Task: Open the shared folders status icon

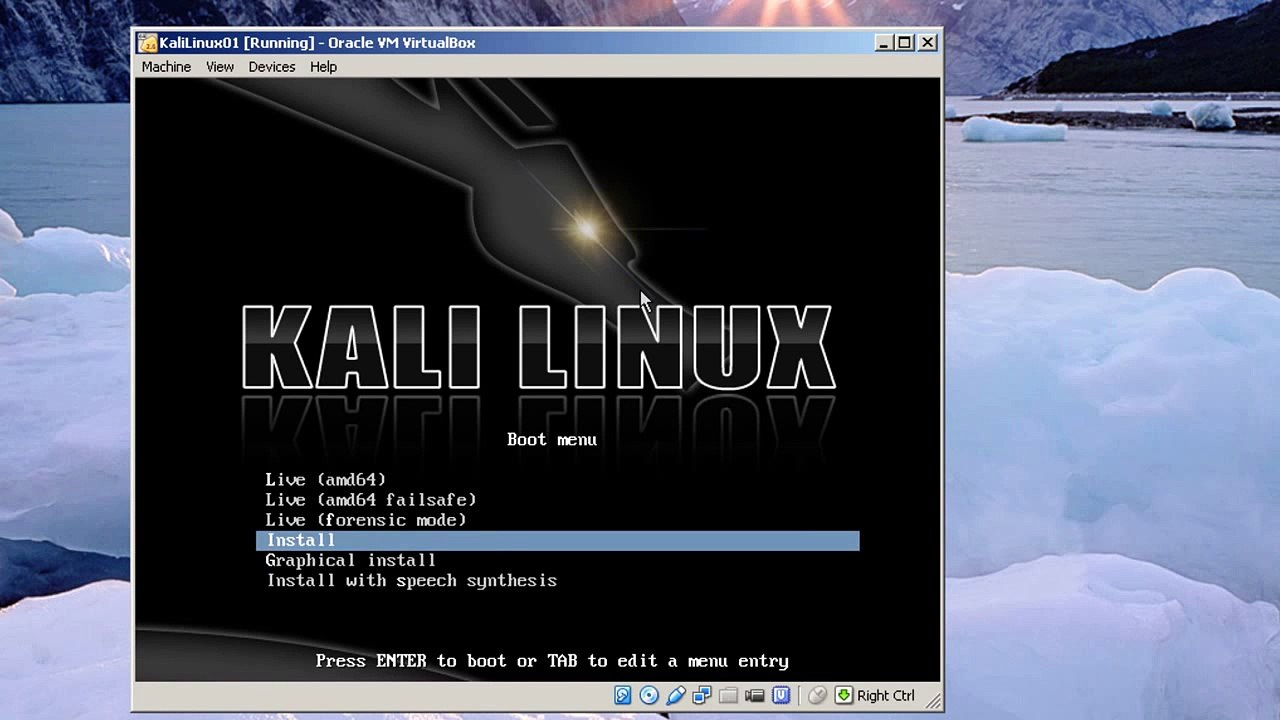Action: pyautogui.click(x=728, y=695)
